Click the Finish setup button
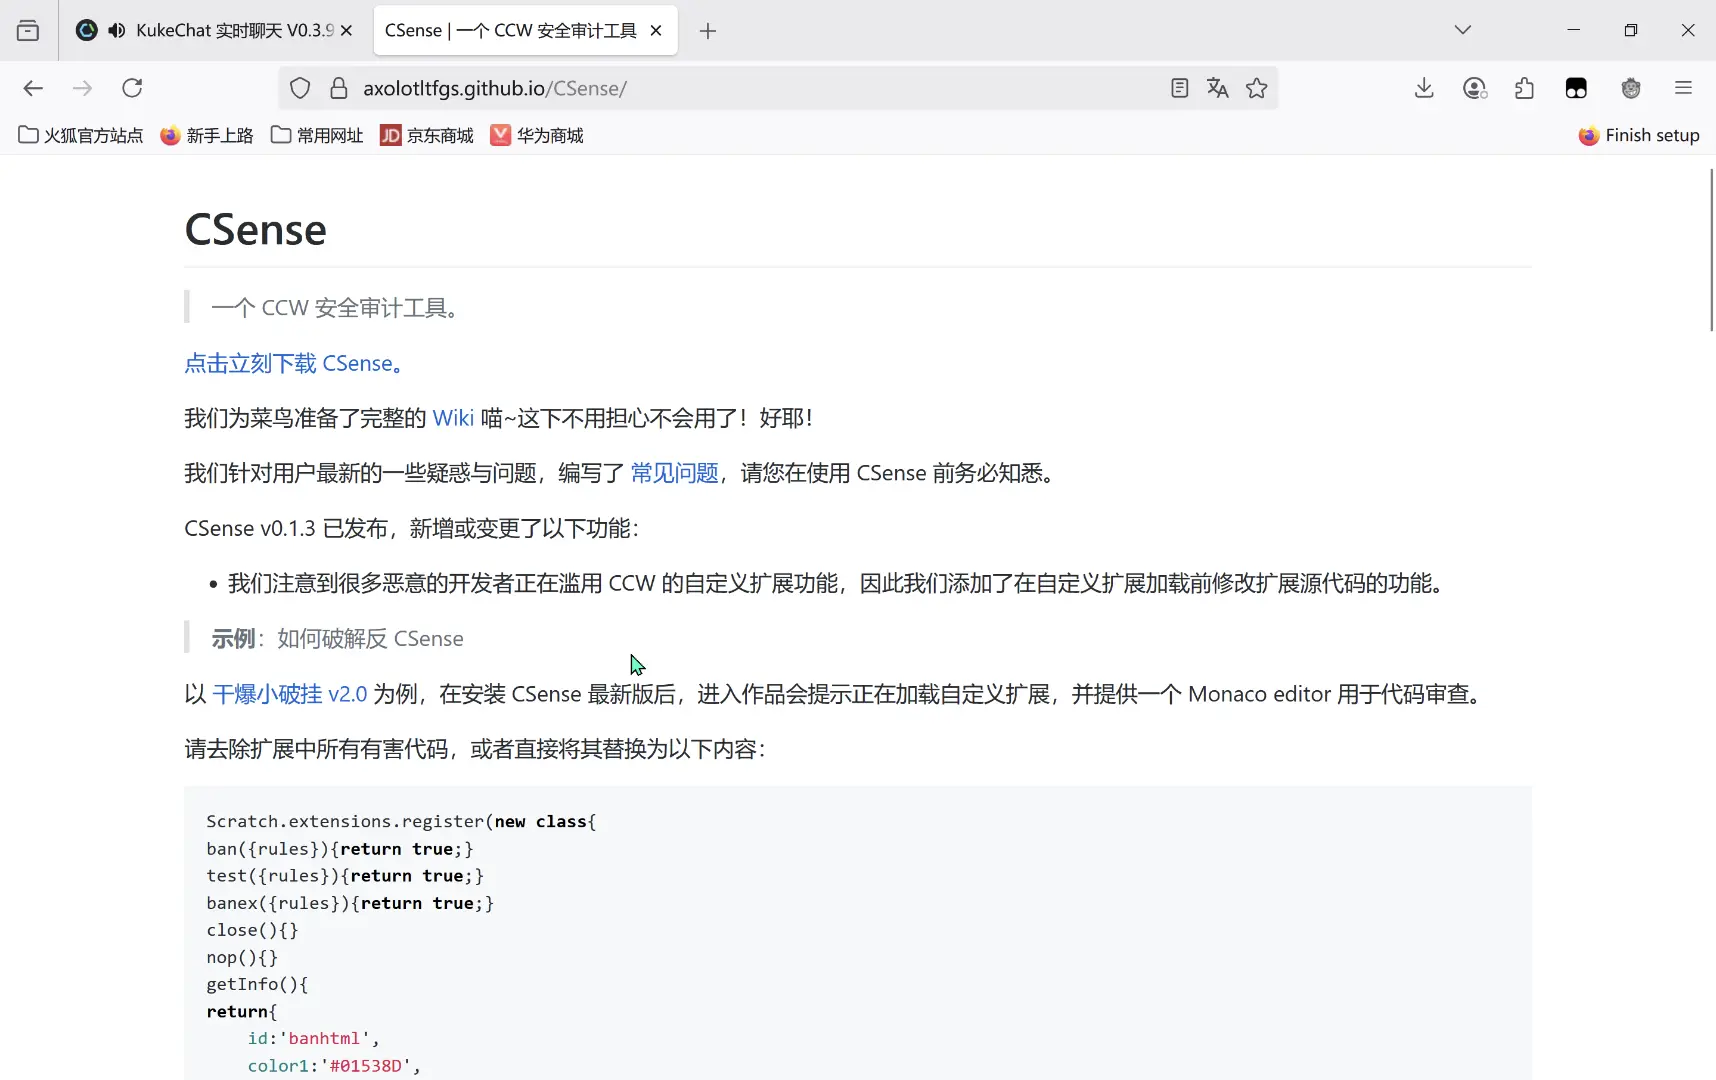The image size is (1716, 1080). point(1639,135)
